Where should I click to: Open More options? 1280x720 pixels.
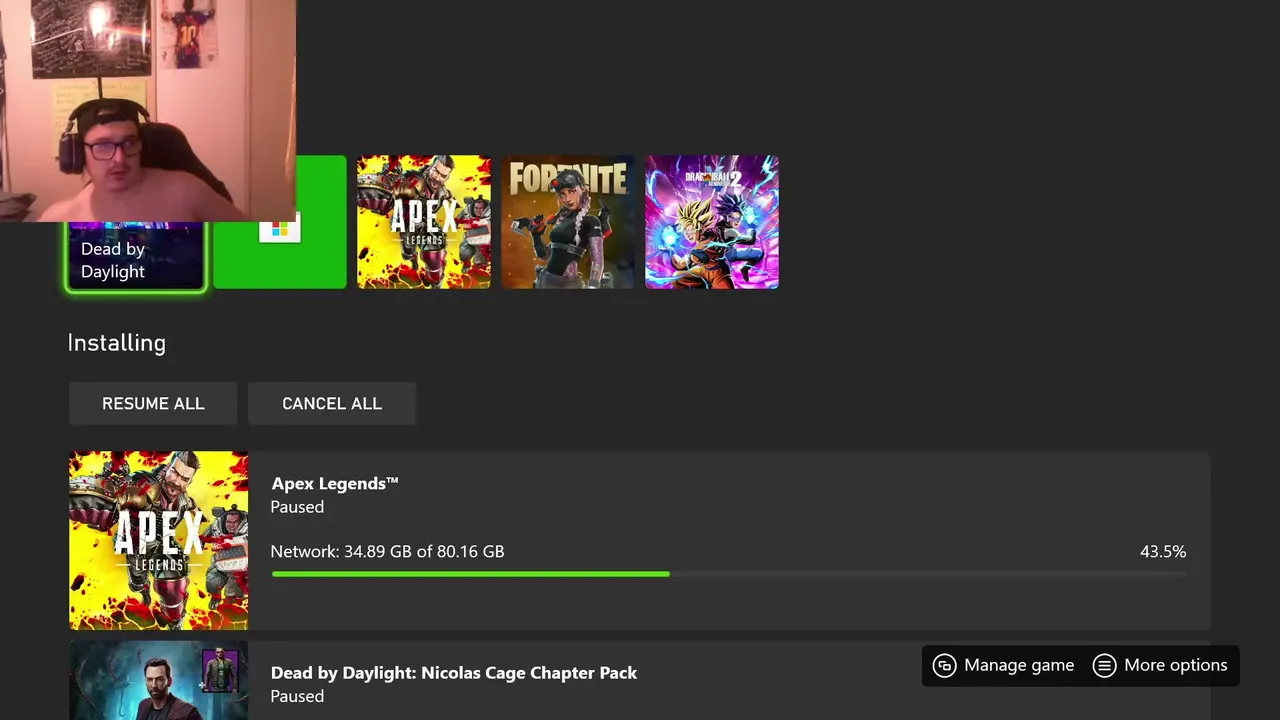(x=1160, y=665)
